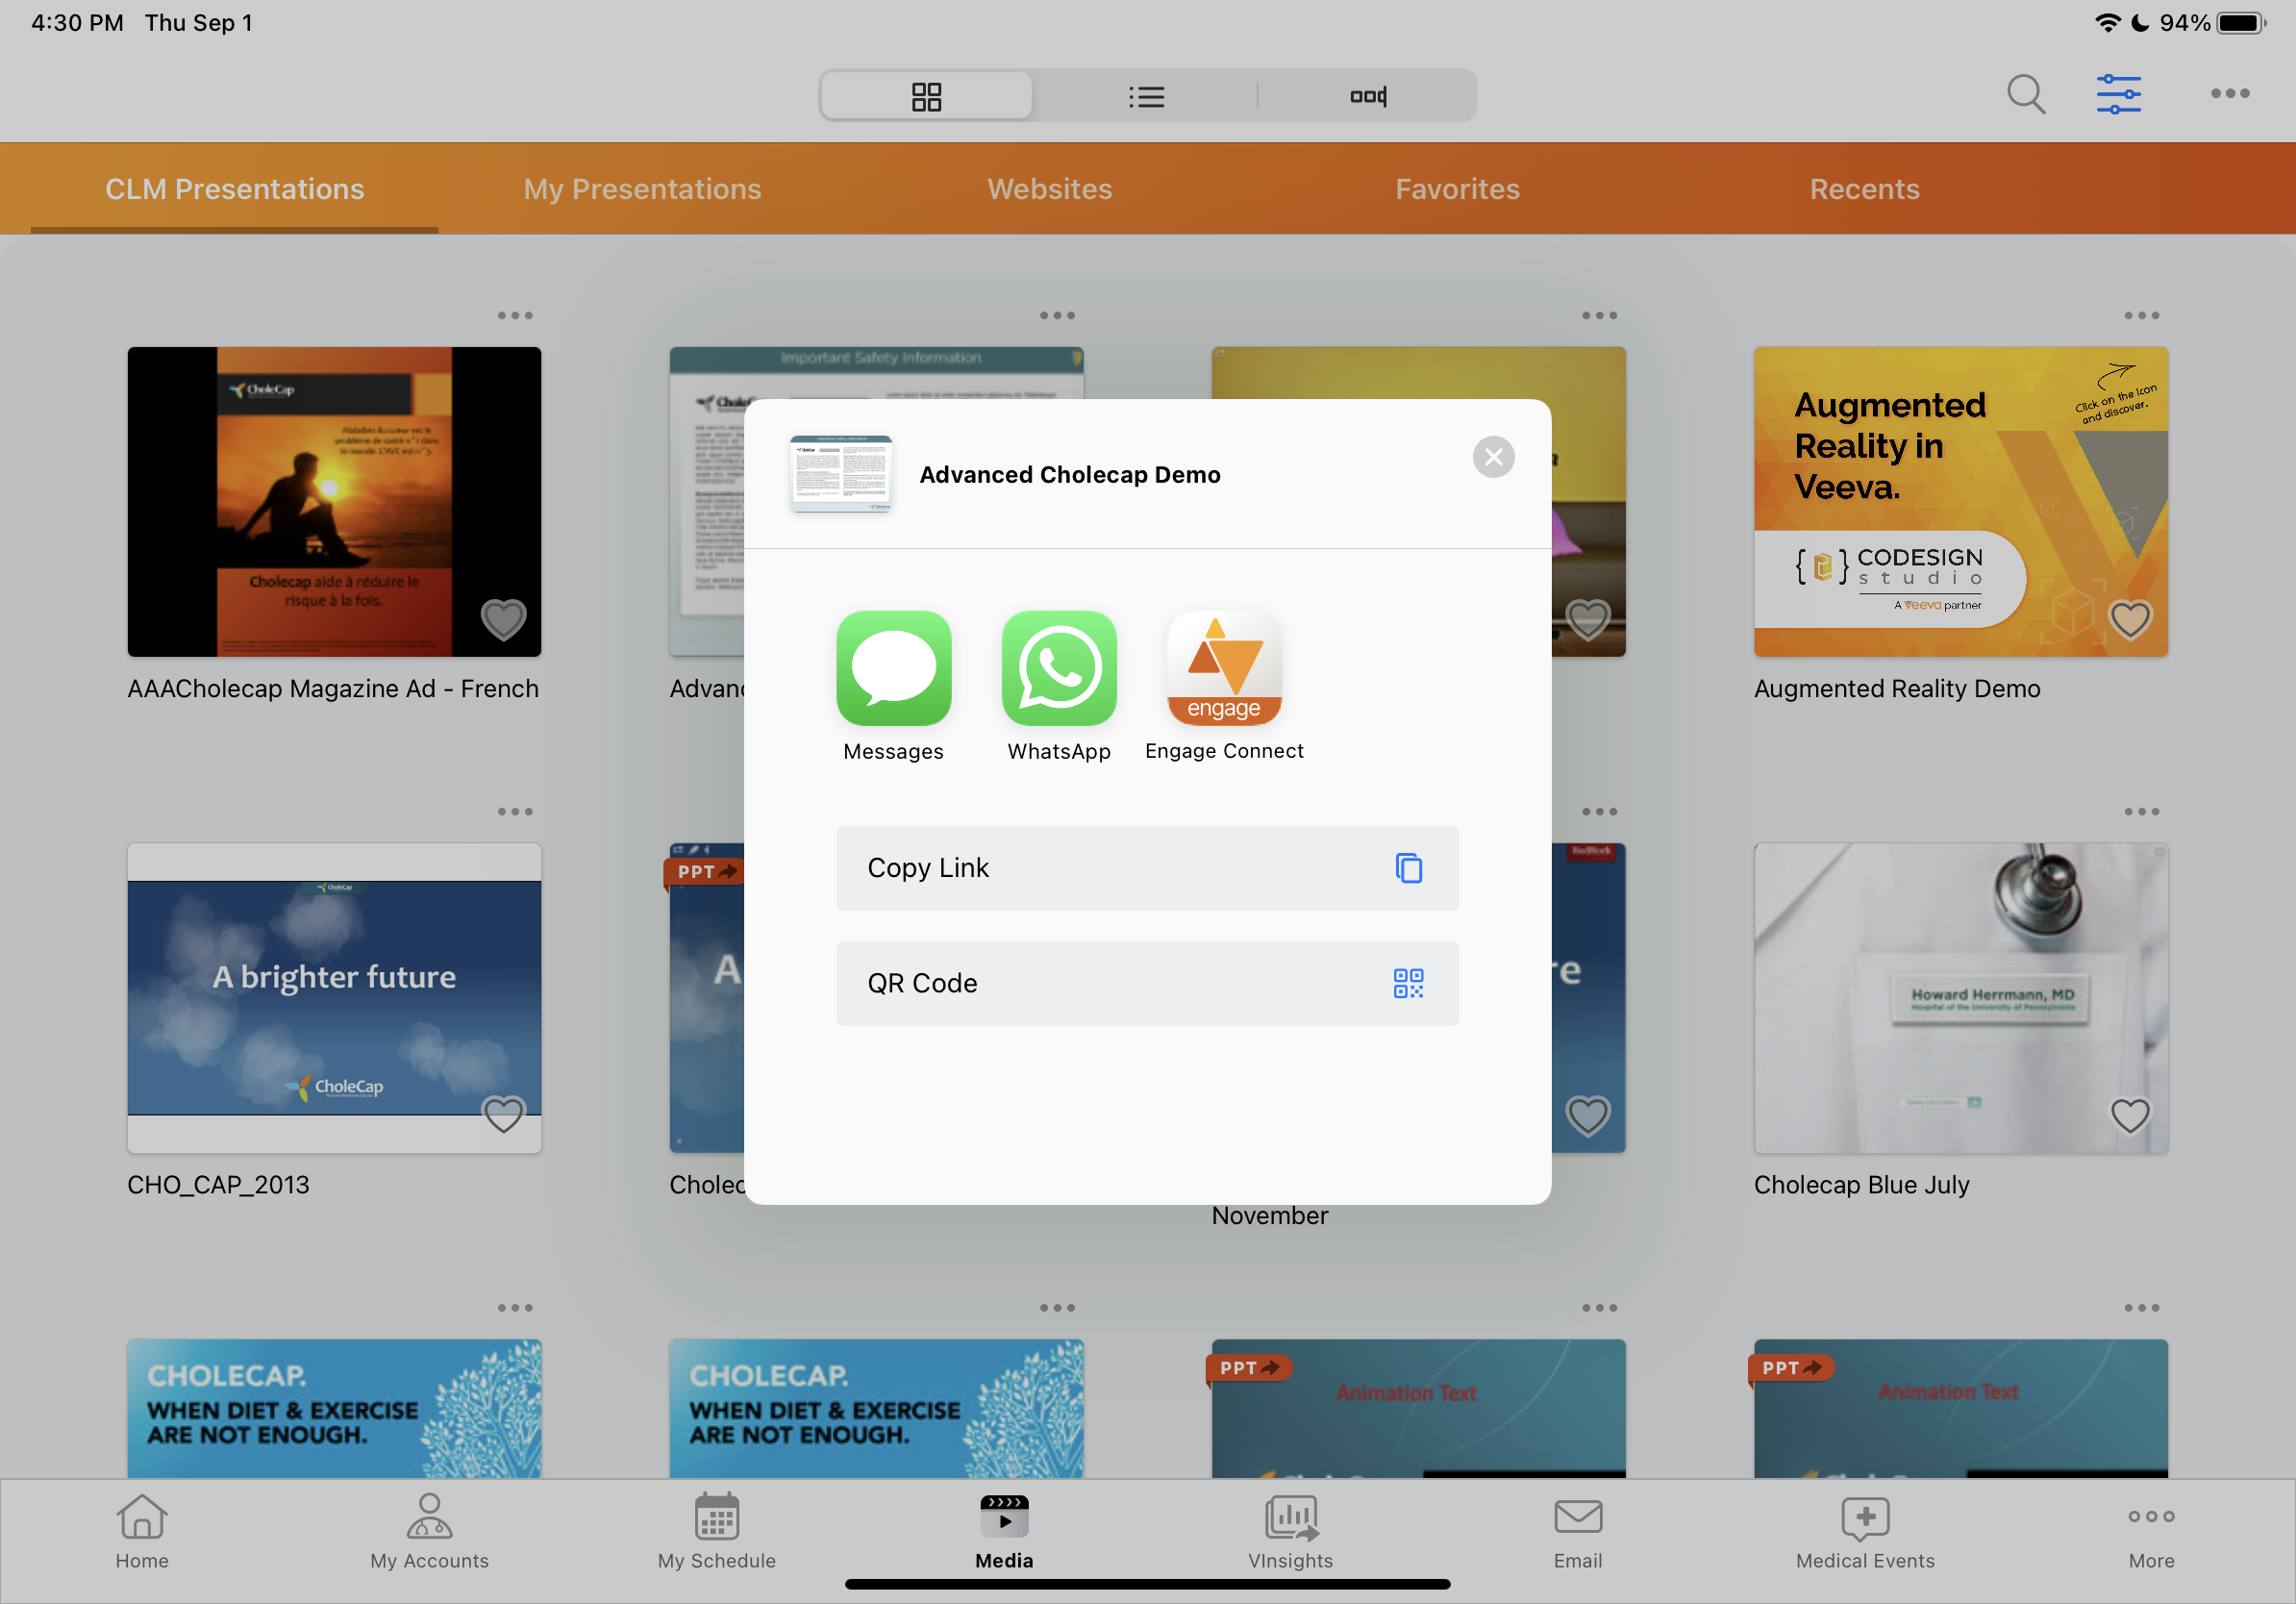The width and height of the screenshot is (2296, 1604).
Task: Go to Medical Events in bottom bar
Action: 1865,1530
